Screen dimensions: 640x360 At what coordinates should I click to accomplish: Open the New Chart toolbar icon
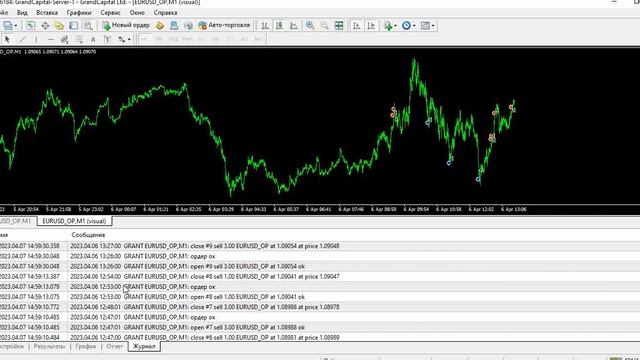coord(7,25)
